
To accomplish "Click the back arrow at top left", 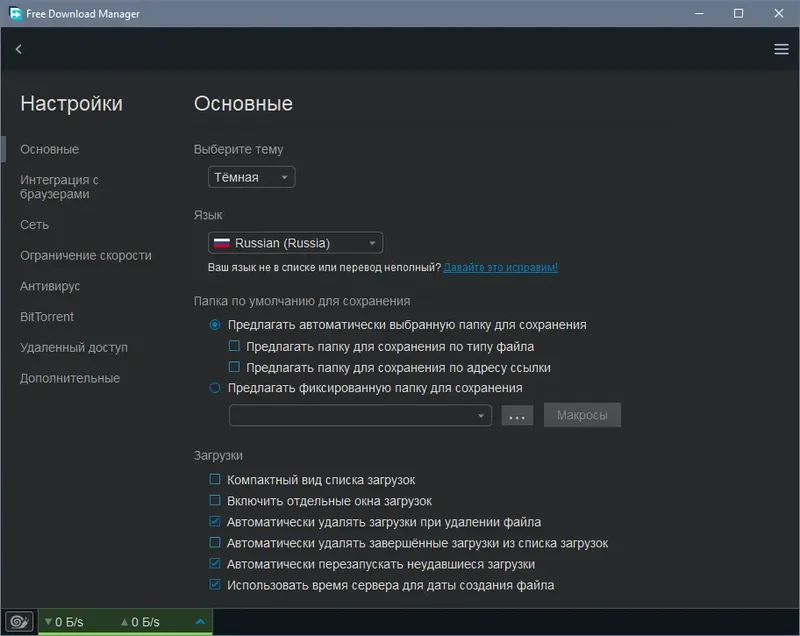I will (x=17, y=48).
